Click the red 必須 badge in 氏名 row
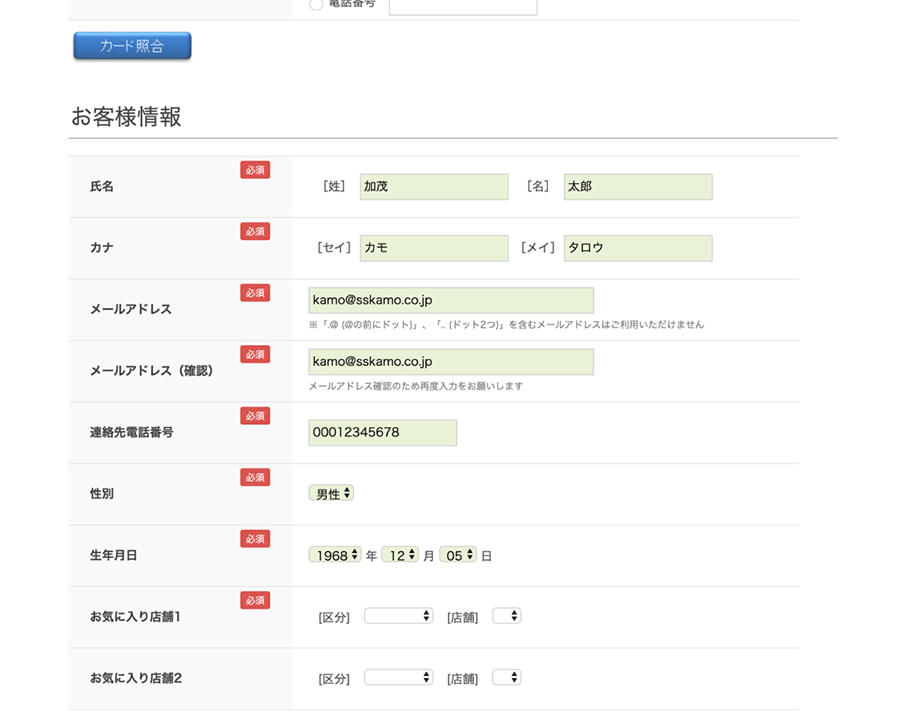900x711 pixels. [255, 170]
